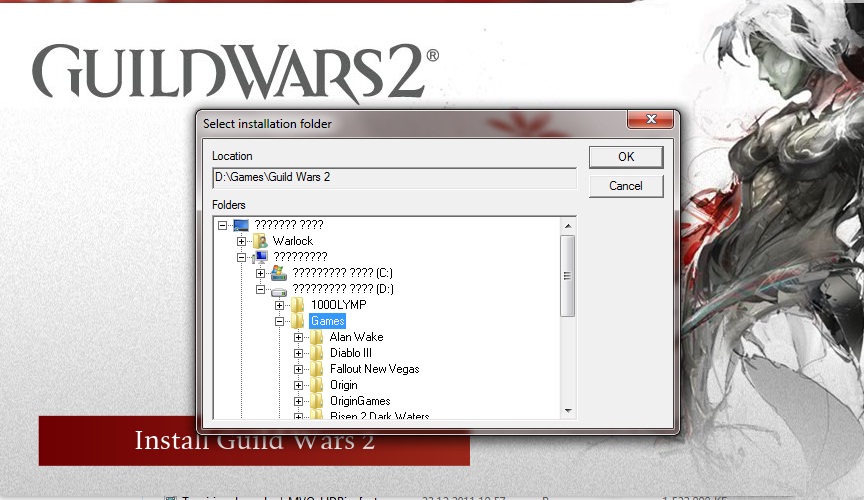
Task: Click the Cancel button
Action: [626, 186]
